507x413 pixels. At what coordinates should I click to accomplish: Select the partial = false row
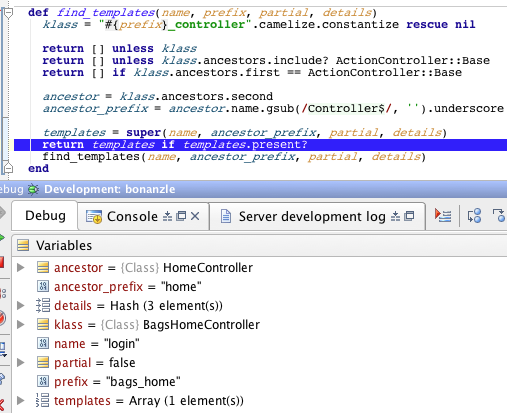(259, 362)
